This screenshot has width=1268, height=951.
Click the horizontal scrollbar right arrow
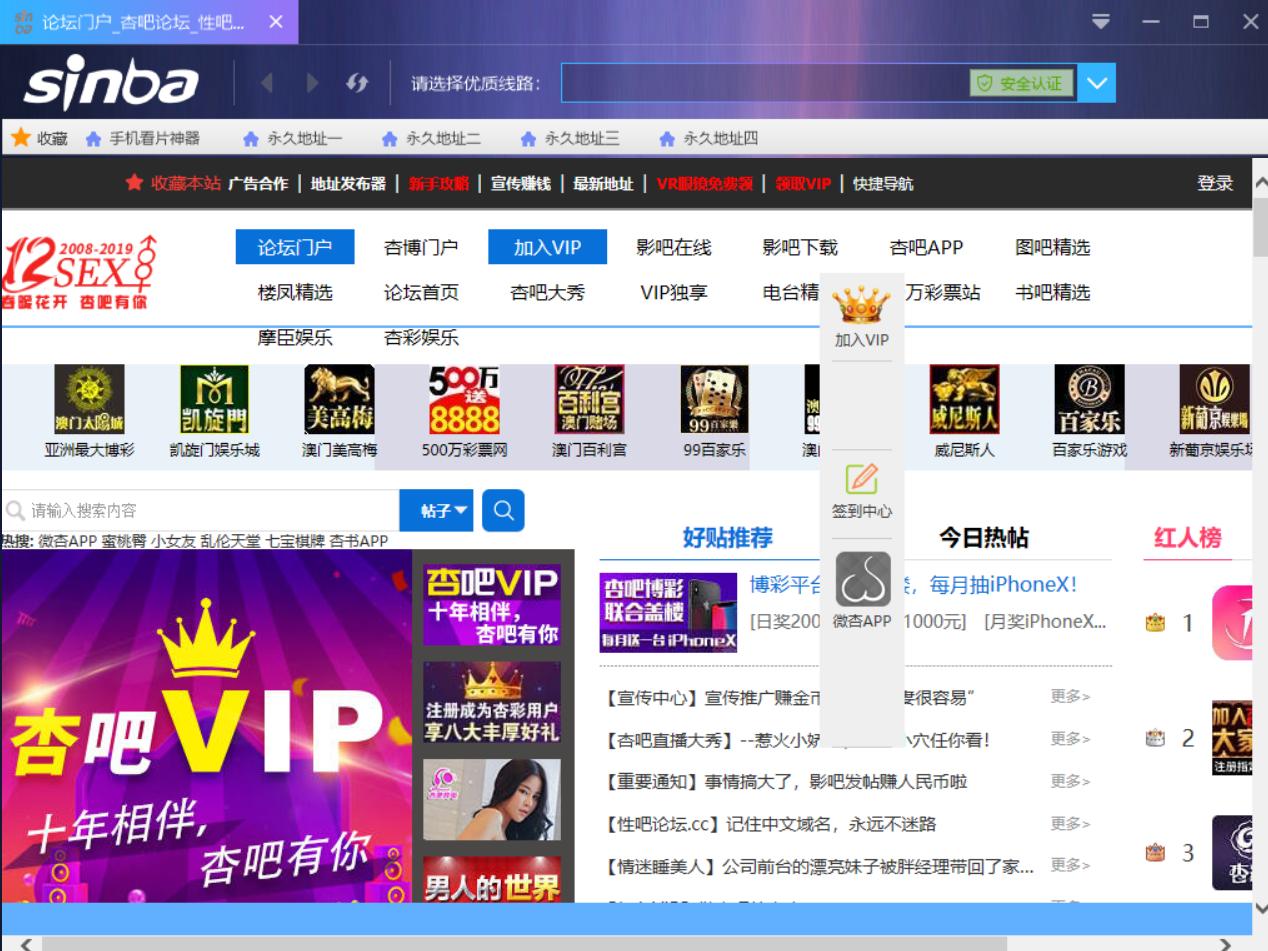pyautogui.click(x=1226, y=943)
